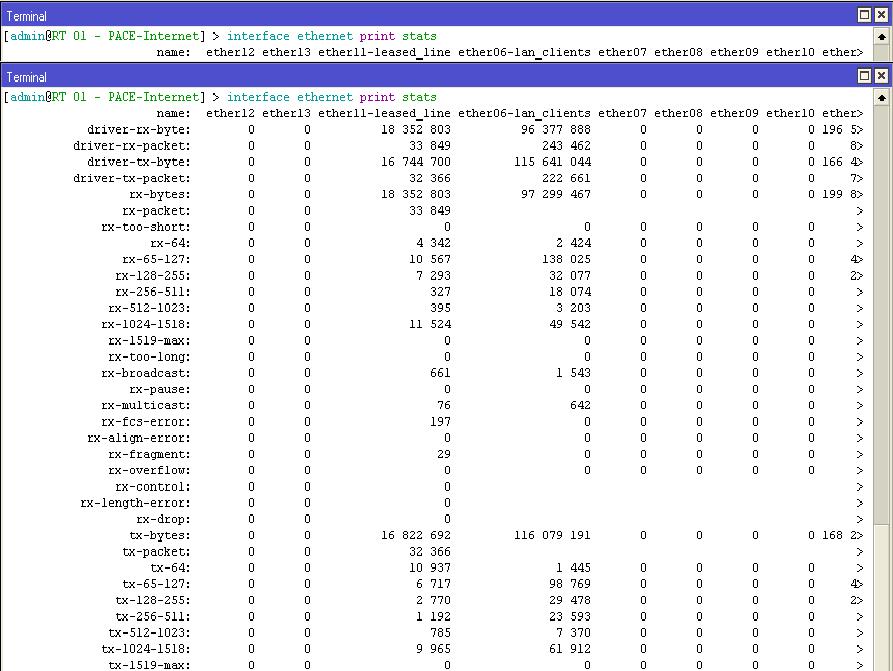Click the value 7 370
Screen dimensions: 893x671
[574, 633]
